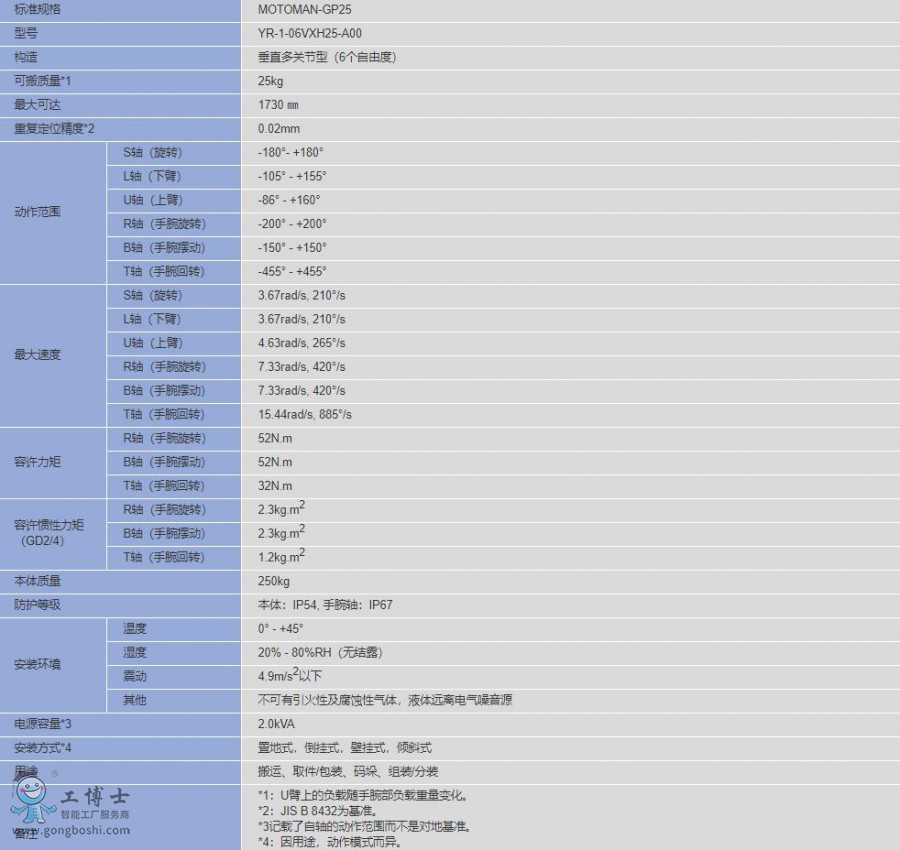Select the T-axis speed 15.44rad/s, 885°/s
This screenshot has height=850, width=900.
(305, 414)
